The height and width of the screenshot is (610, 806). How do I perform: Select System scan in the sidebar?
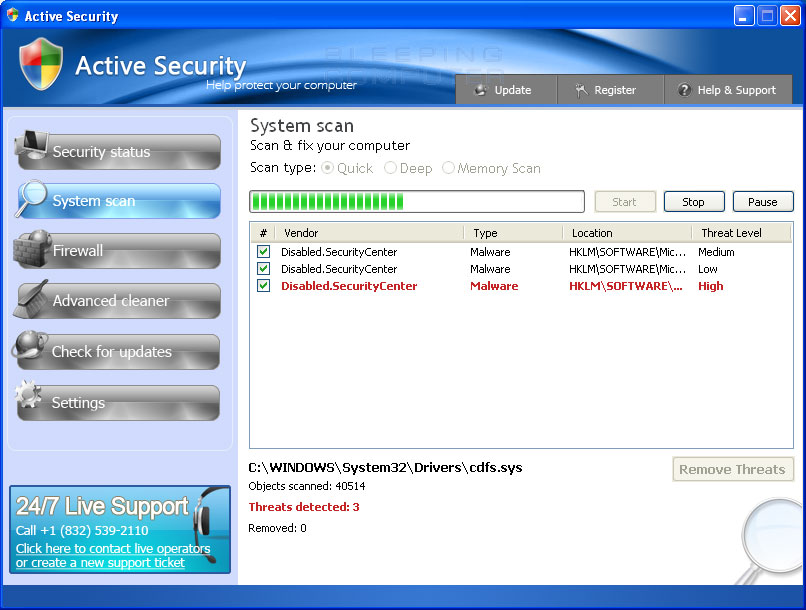coord(117,201)
